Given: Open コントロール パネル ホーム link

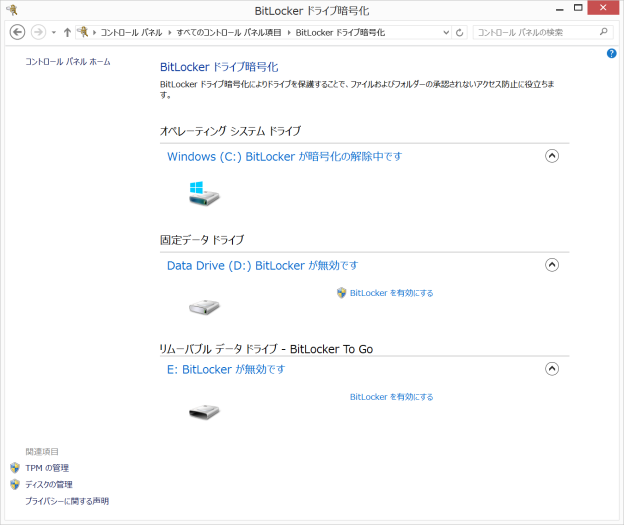Looking at the screenshot, I should coord(68,62).
